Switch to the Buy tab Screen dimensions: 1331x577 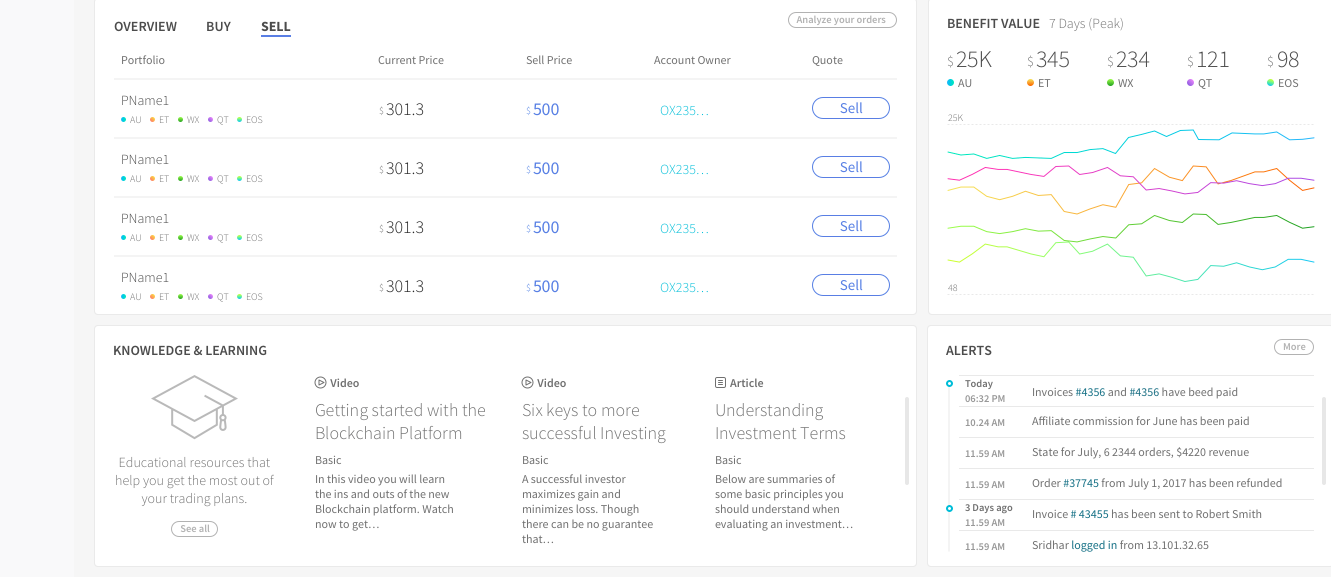pyautogui.click(x=218, y=27)
